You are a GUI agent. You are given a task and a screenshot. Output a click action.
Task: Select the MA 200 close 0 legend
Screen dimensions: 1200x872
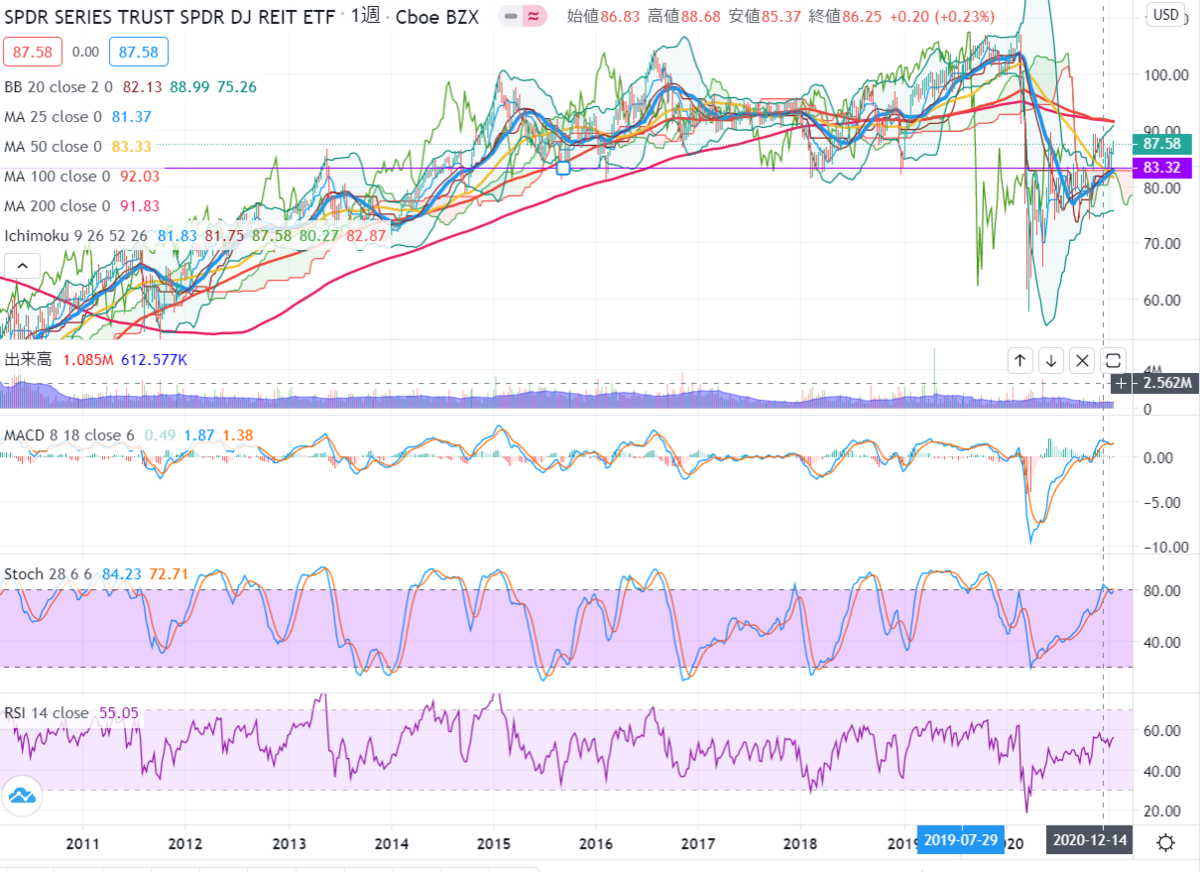(x=57, y=206)
